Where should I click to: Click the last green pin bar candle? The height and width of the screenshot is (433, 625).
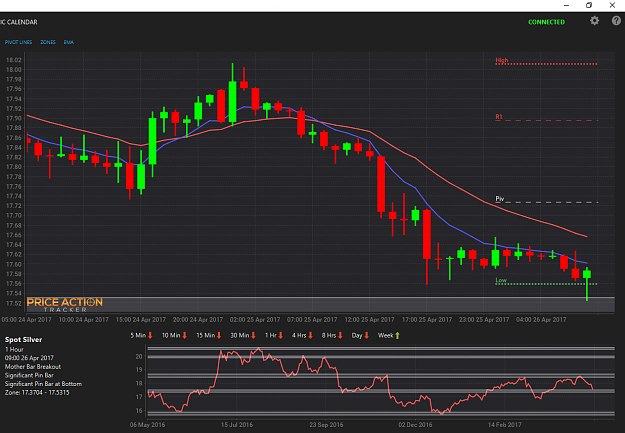click(587, 284)
